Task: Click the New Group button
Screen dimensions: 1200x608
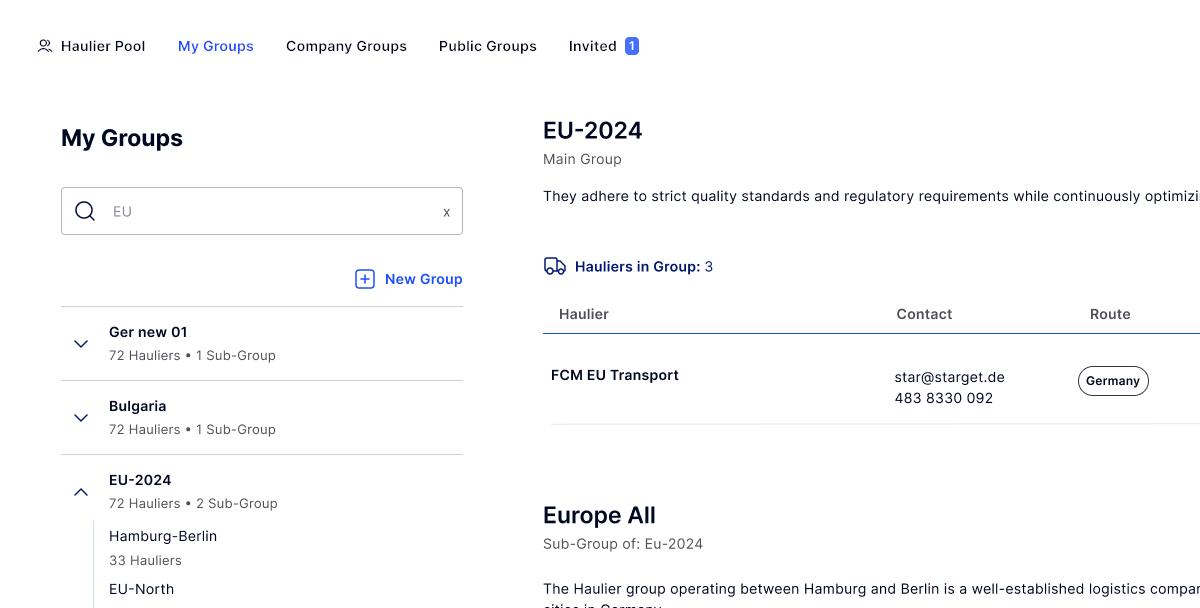Action: 424,279
